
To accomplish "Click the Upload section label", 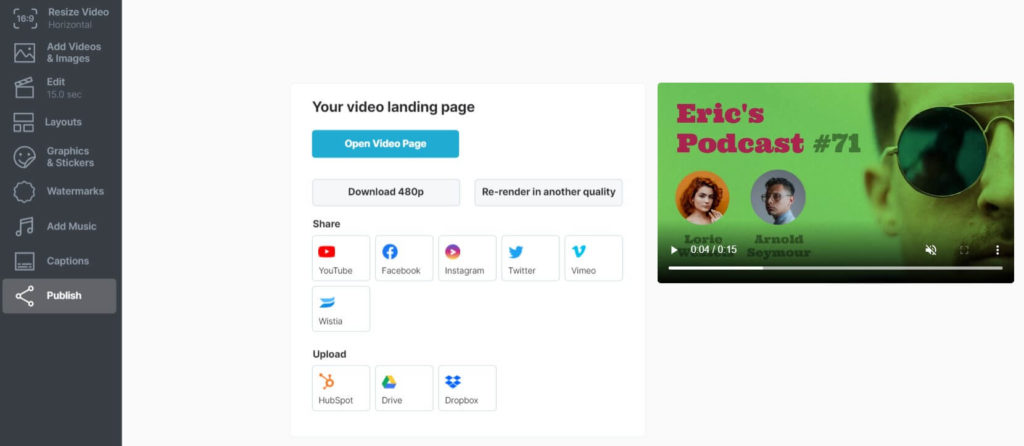I will [329, 355].
